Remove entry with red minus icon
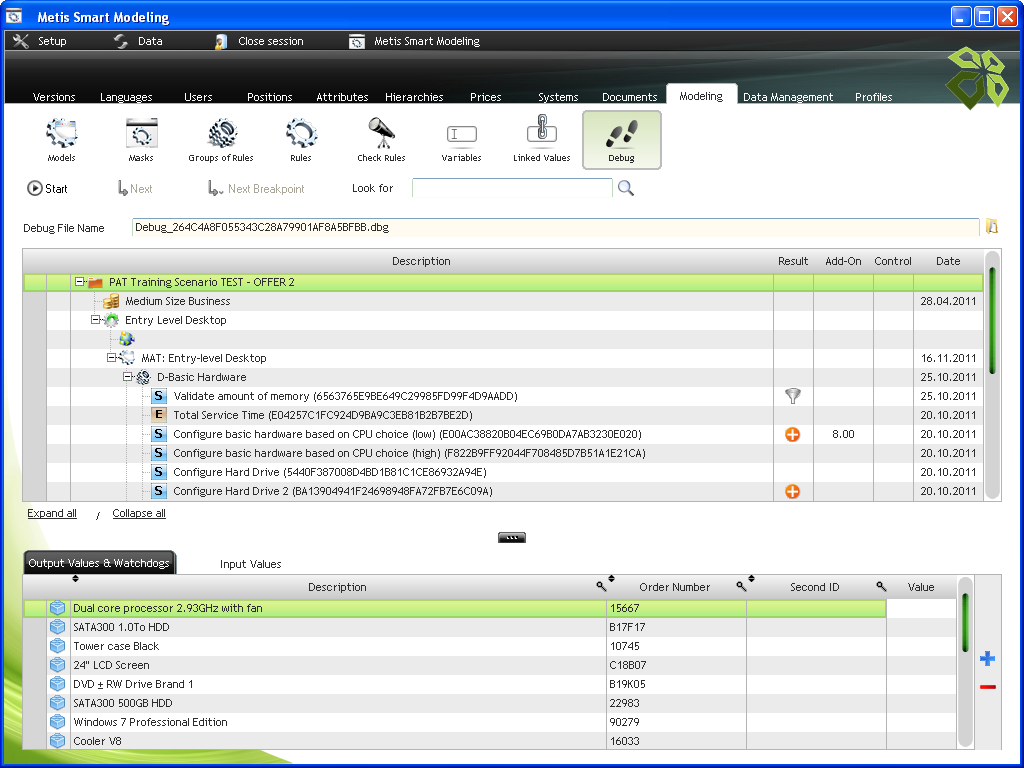The height and width of the screenshot is (768, 1024). (987, 686)
